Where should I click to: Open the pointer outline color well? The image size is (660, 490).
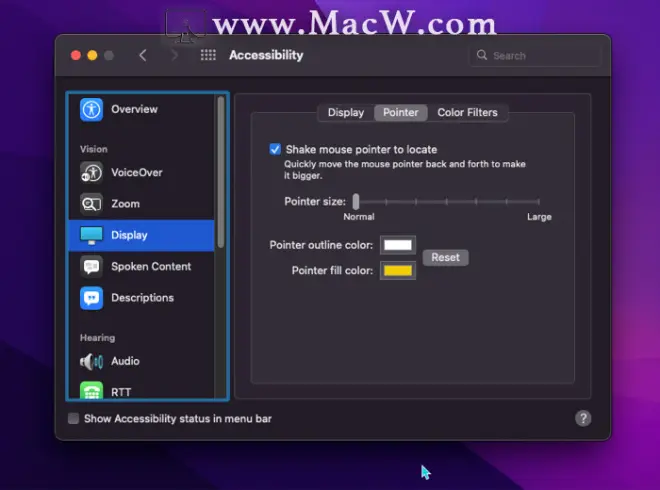pos(398,245)
